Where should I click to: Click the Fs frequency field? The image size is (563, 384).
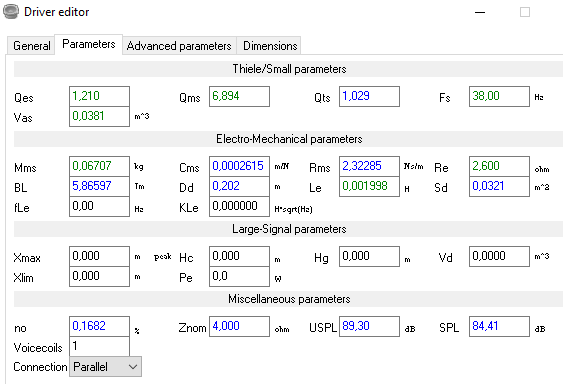pyautogui.click(x=499, y=96)
